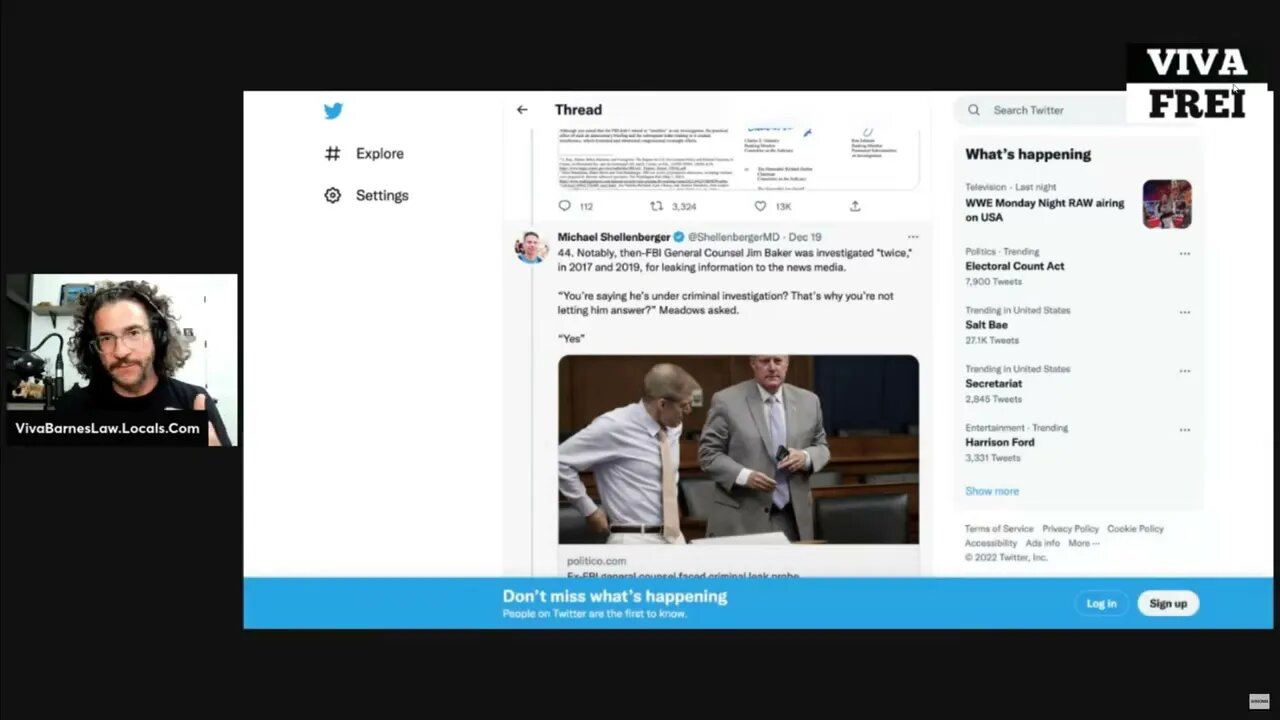Retweet the tweet with 3,324 retweets
The height and width of the screenshot is (720, 1280).
(657, 206)
